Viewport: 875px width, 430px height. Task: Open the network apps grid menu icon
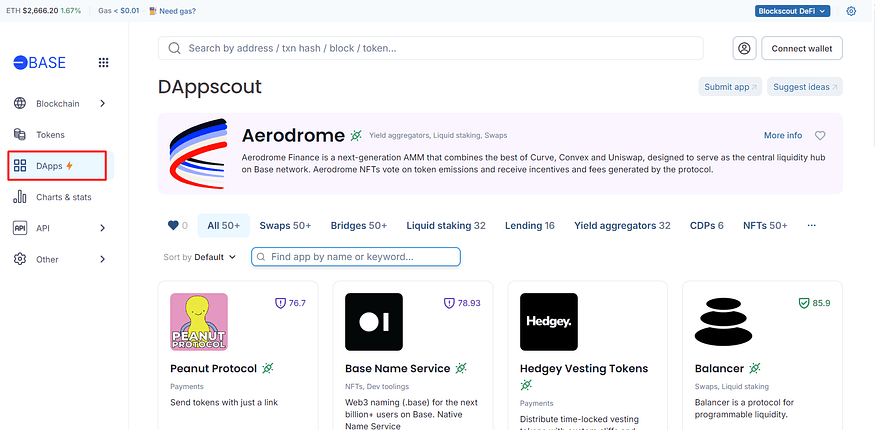(x=103, y=62)
